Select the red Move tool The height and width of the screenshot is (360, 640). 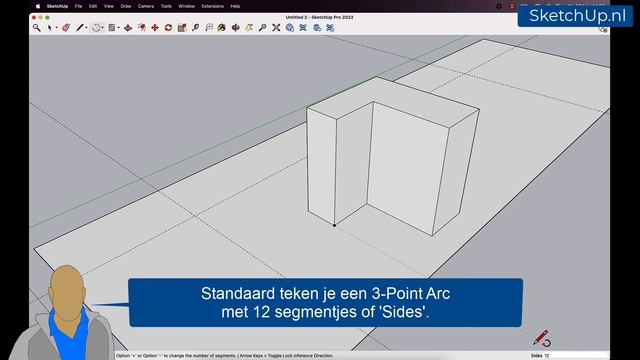[x=155, y=28]
